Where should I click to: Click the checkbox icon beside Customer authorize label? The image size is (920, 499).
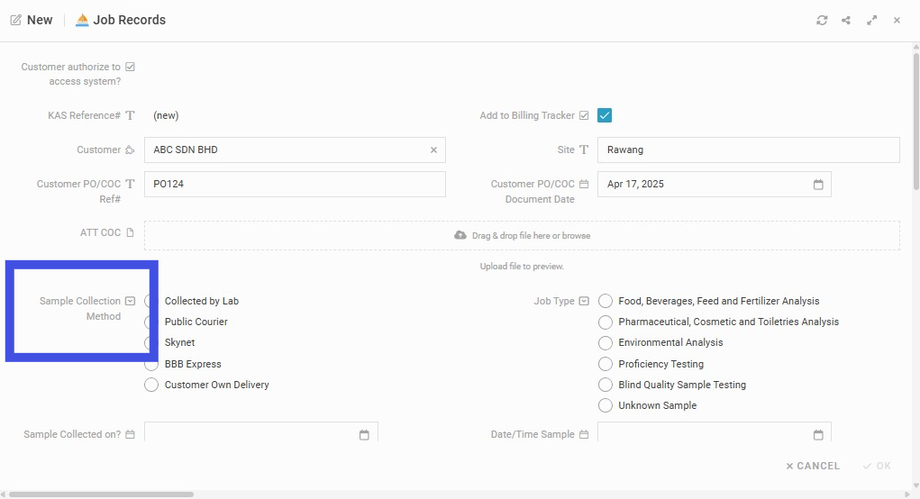coord(130,67)
